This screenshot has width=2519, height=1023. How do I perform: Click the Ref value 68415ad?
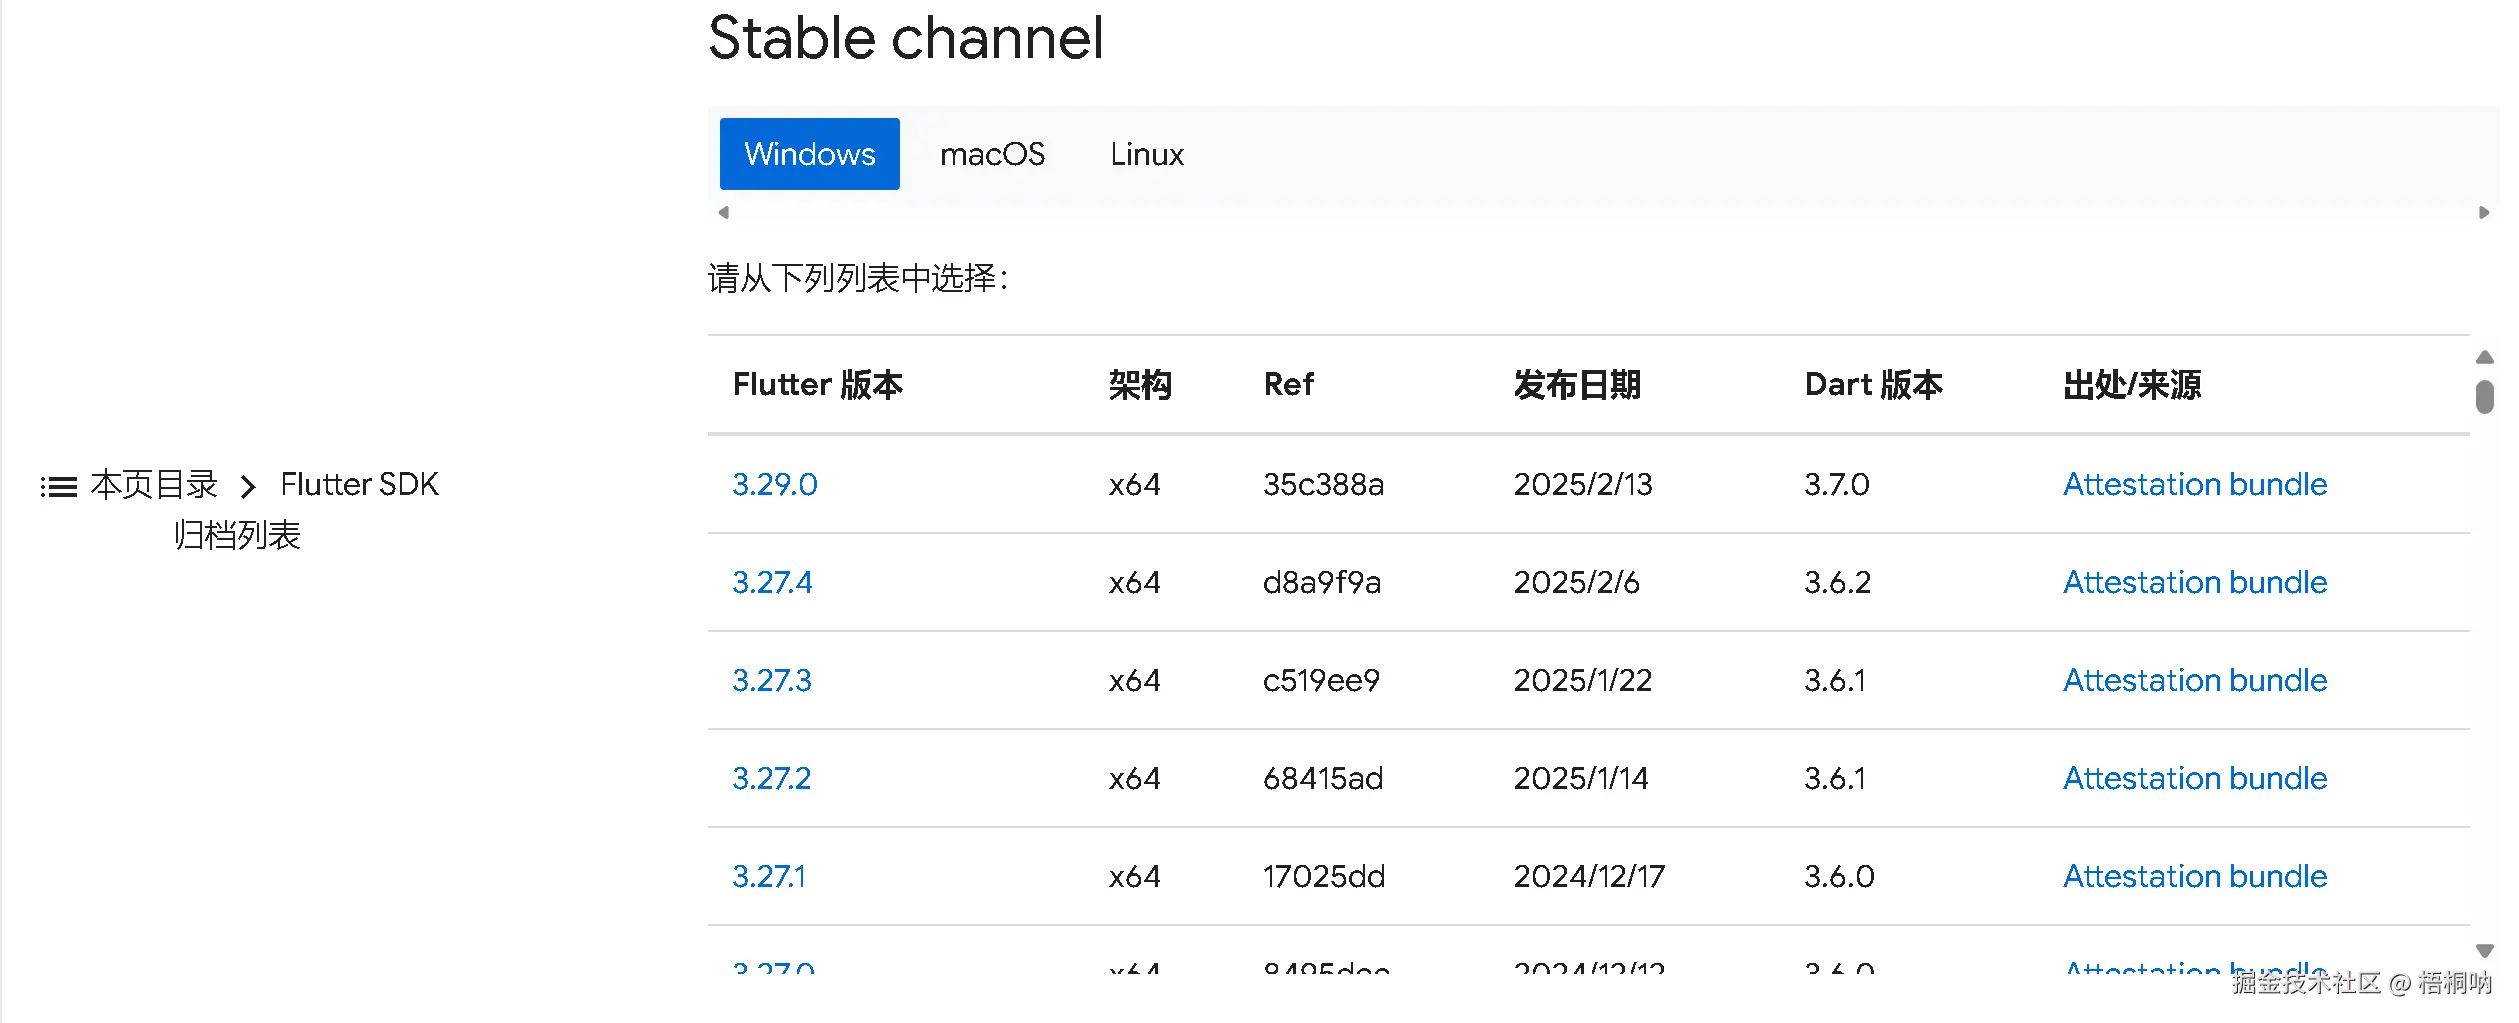click(1323, 779)
